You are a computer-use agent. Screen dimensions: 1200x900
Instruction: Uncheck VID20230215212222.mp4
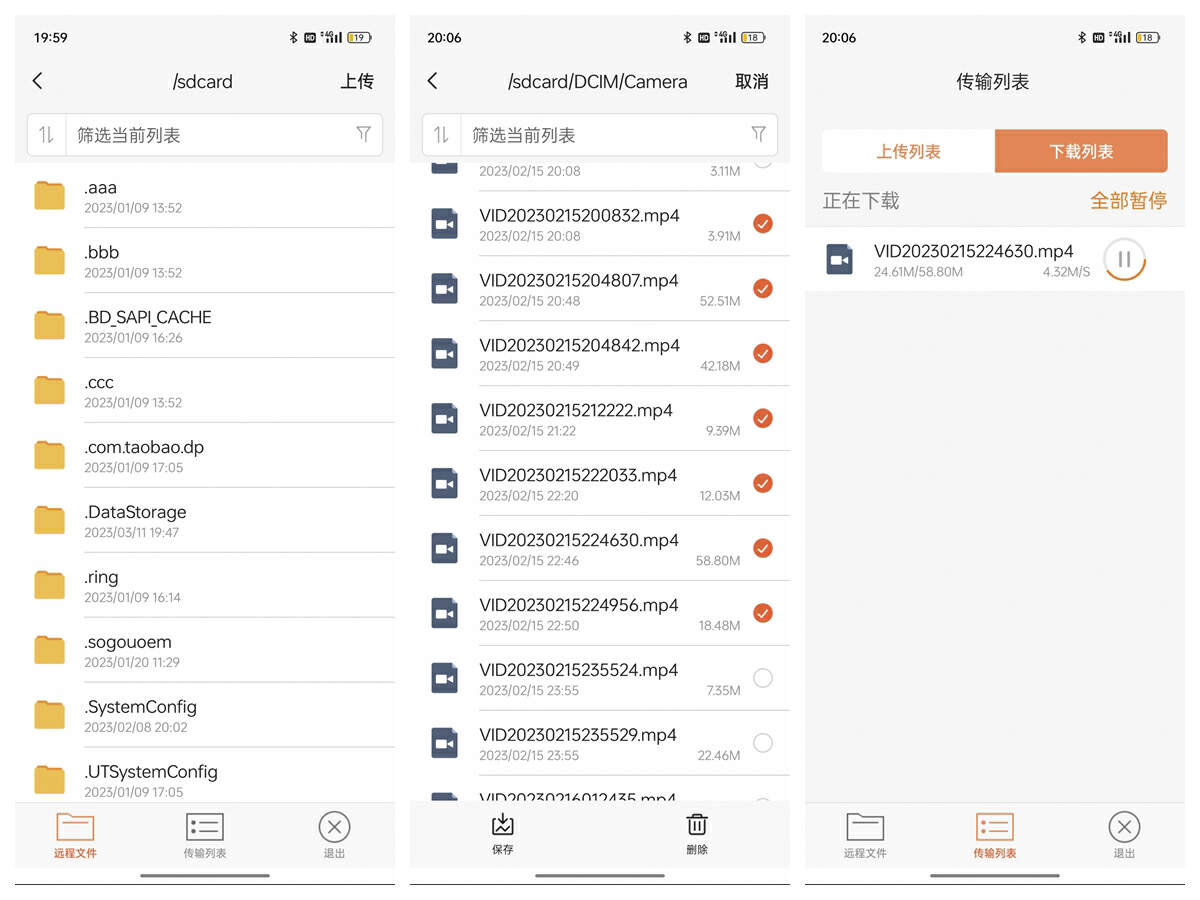[x=762, y=418]
